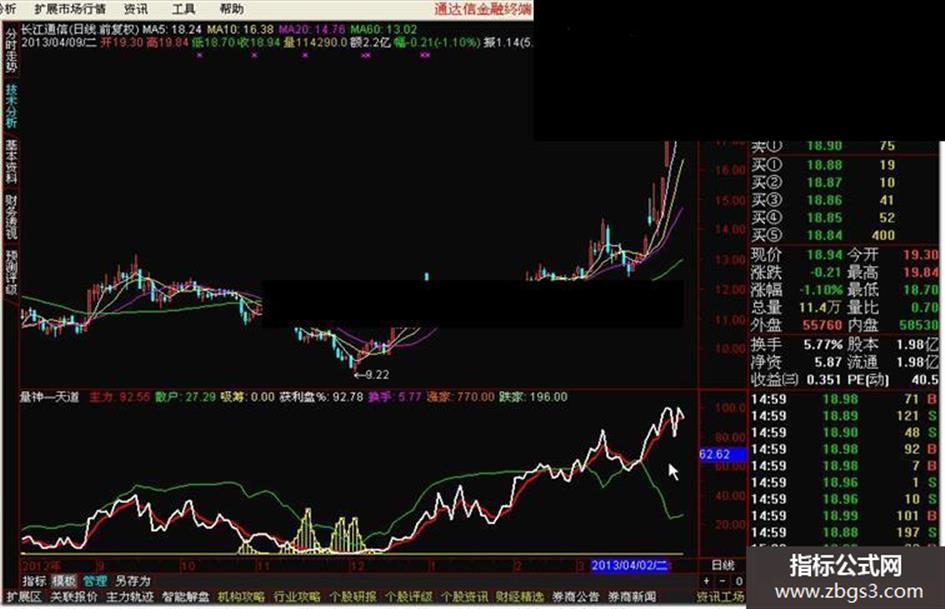
Task: Select the 14:59 tick row with volume 197
Action: [844, 532]
